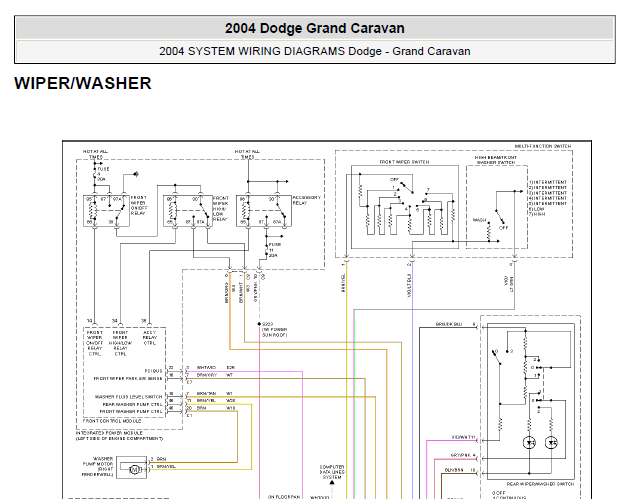Click the front wiper on/off relay box

tap(107, 211)
